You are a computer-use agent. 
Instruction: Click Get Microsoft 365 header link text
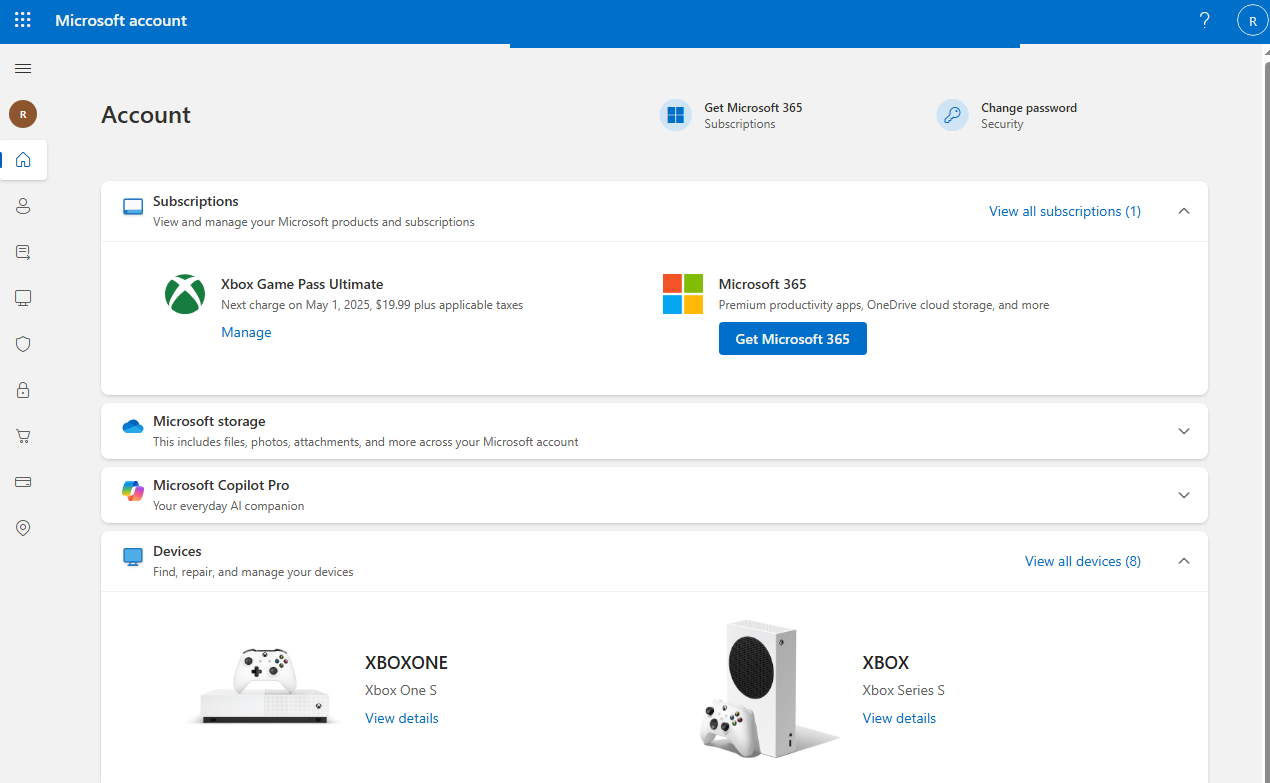pos(753,108)
